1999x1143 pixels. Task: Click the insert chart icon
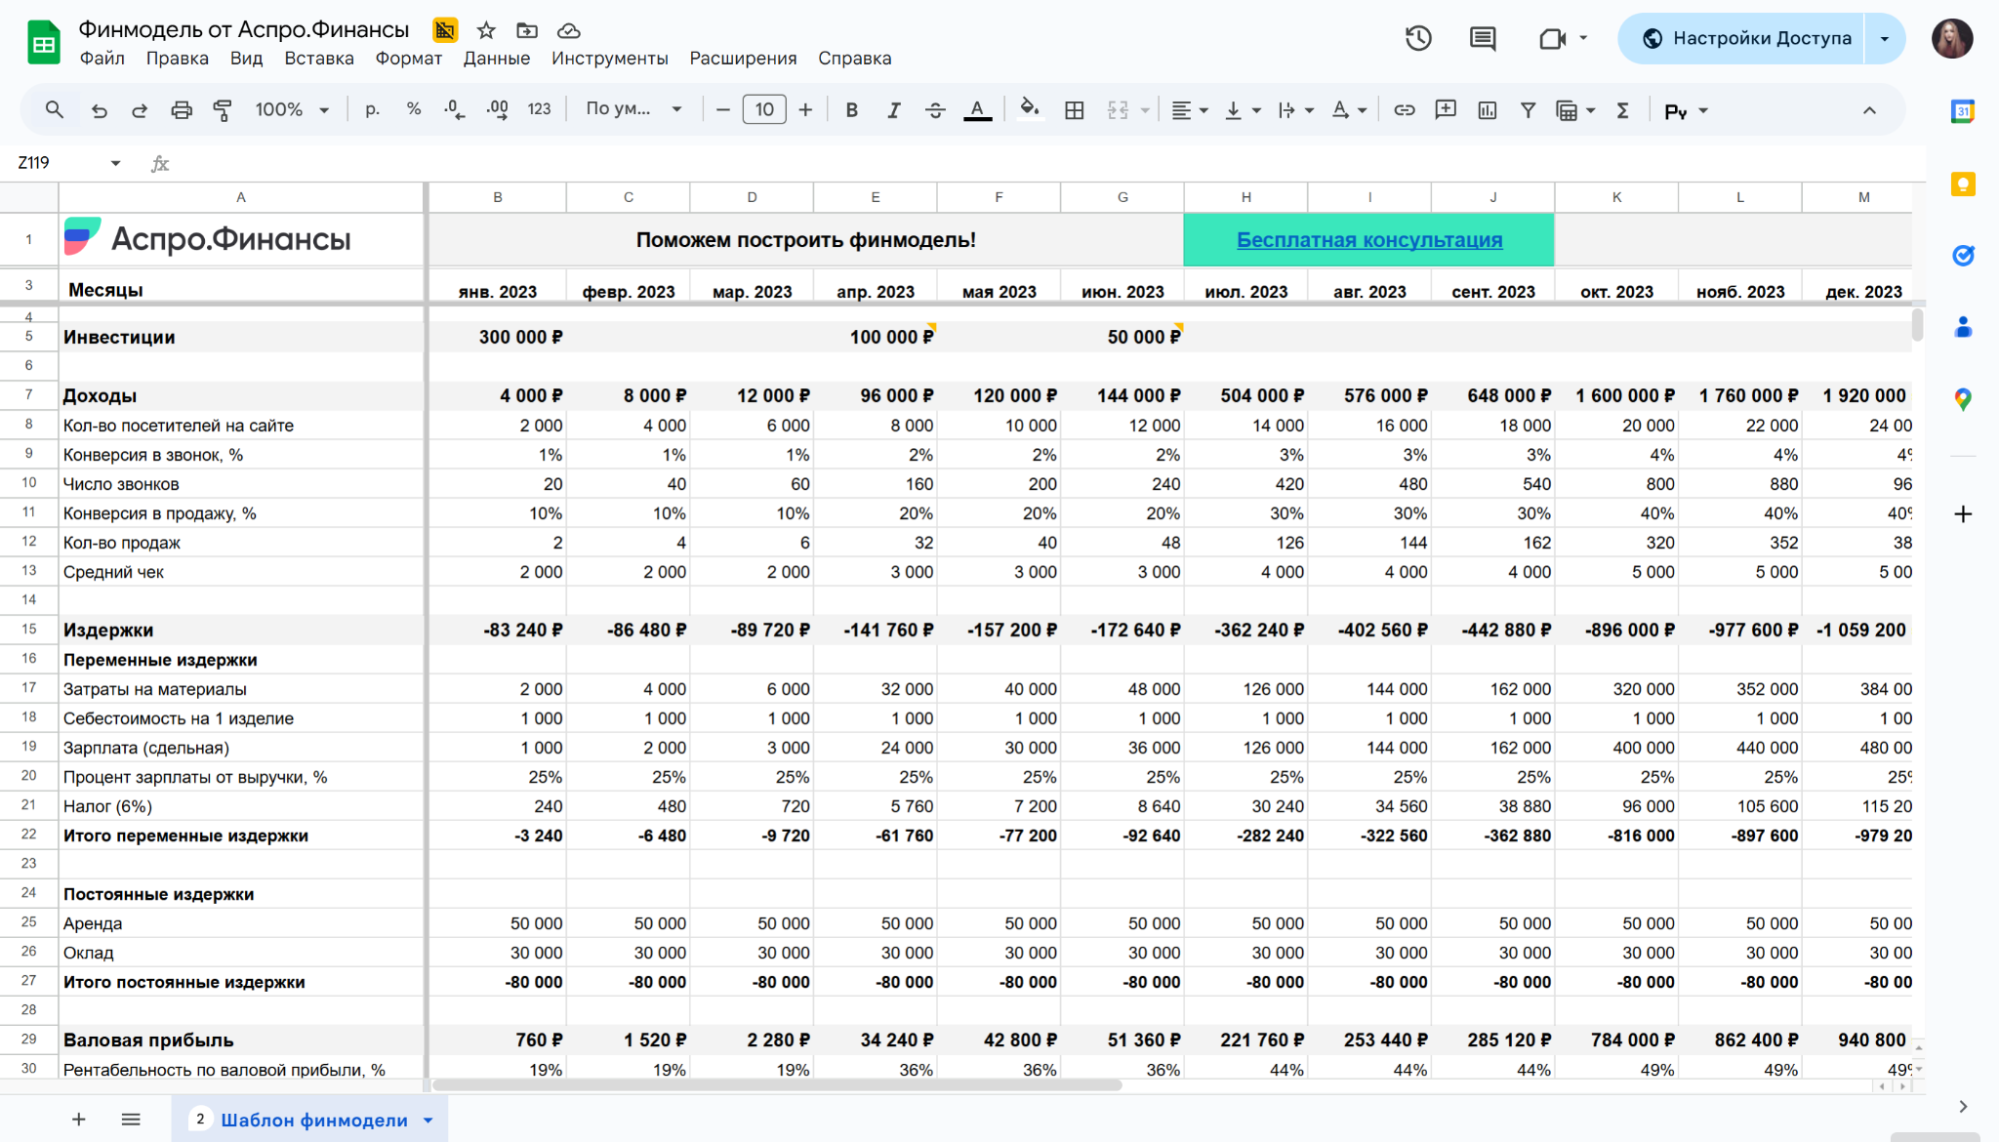click(x=1487, y=110)
